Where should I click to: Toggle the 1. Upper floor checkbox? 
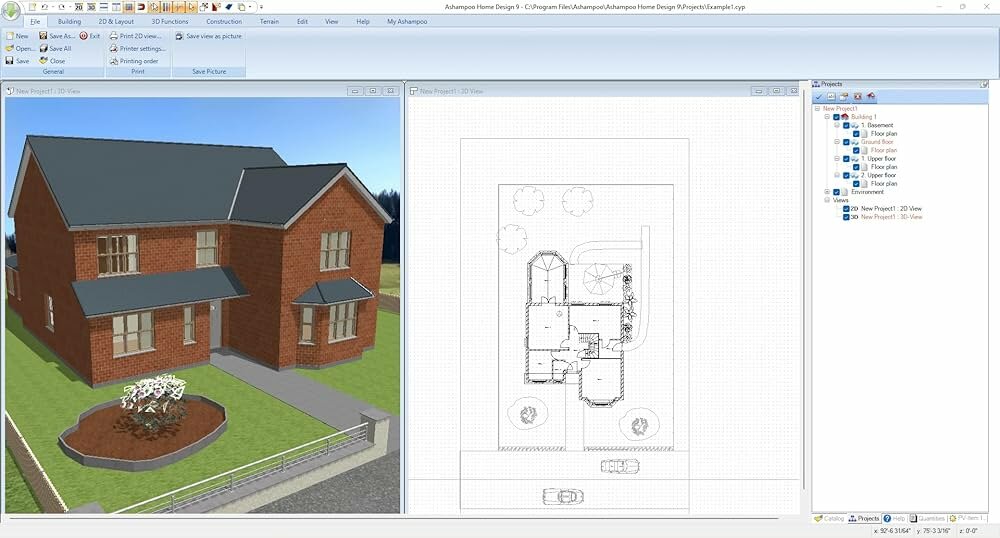point(846,159)
